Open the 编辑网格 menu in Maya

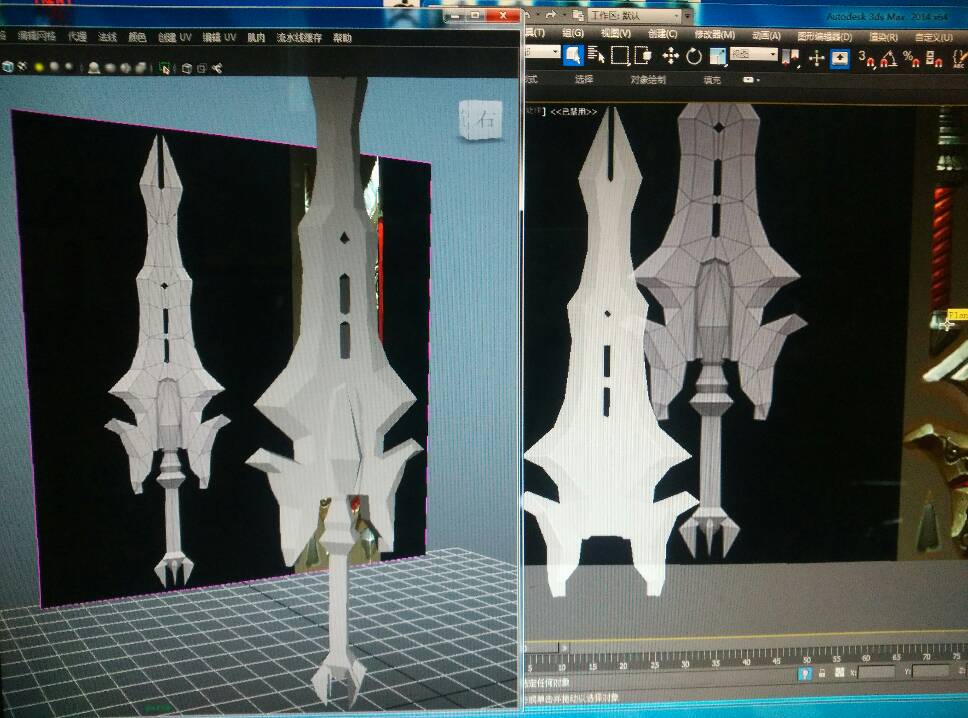(37, 36)
